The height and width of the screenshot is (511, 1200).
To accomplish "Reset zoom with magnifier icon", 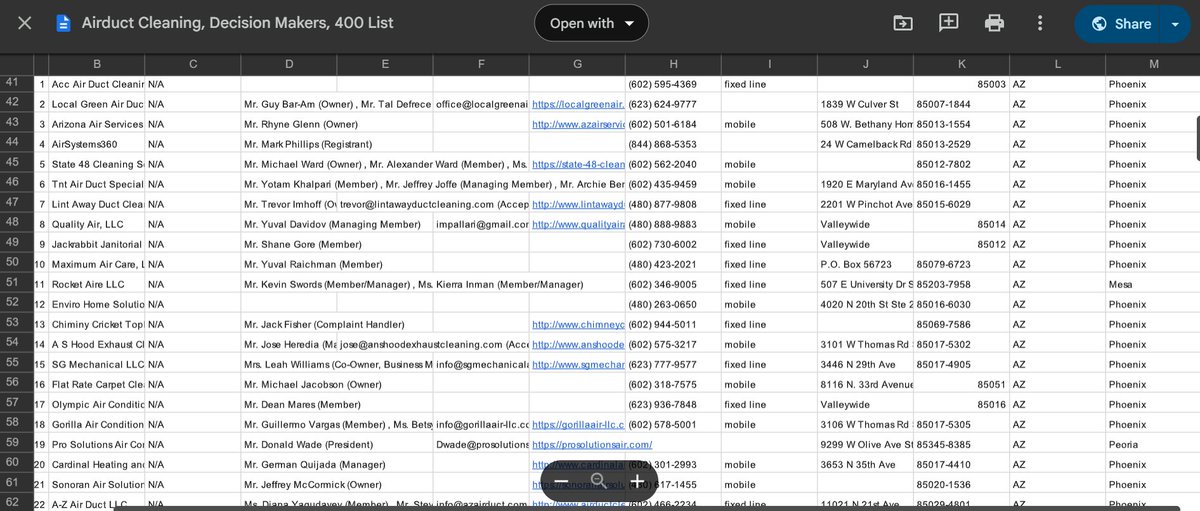I will [598, 481].
